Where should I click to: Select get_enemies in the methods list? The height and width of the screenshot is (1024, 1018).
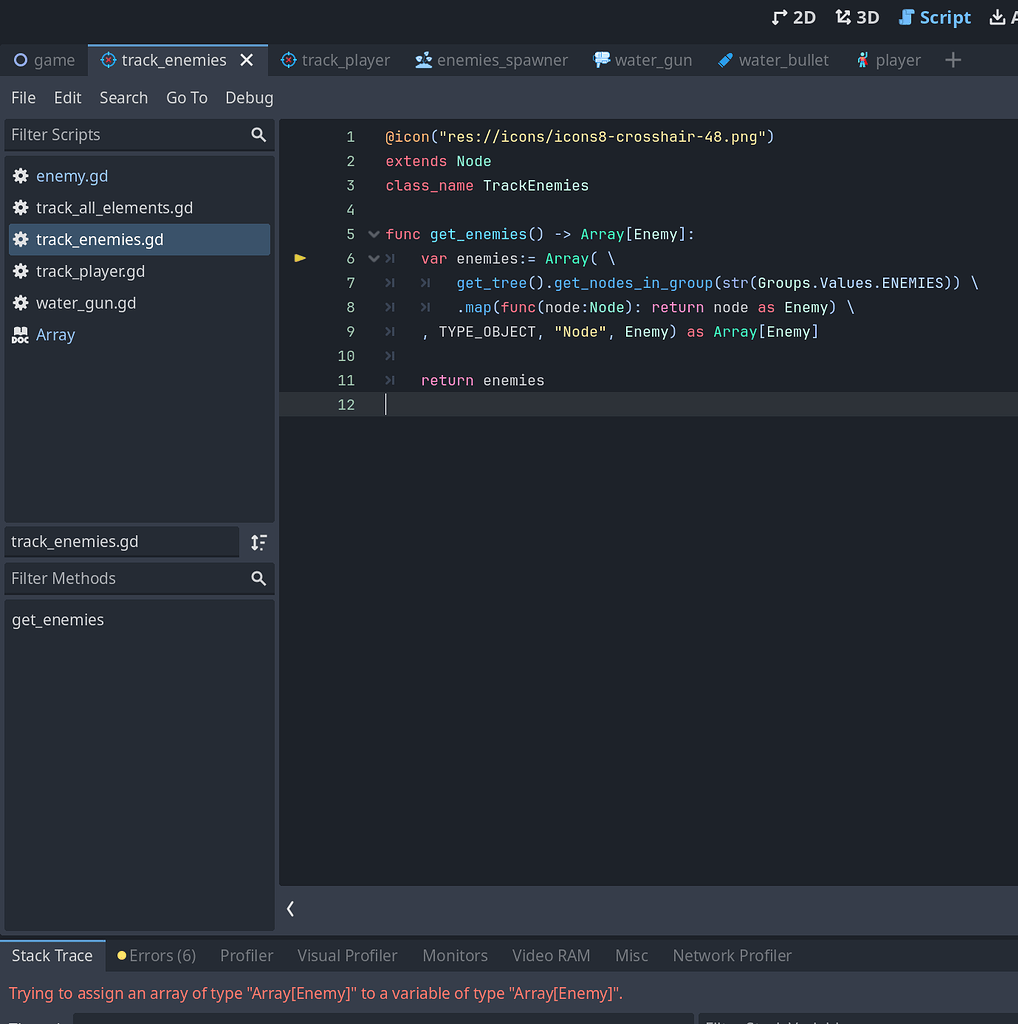point(57,619)
